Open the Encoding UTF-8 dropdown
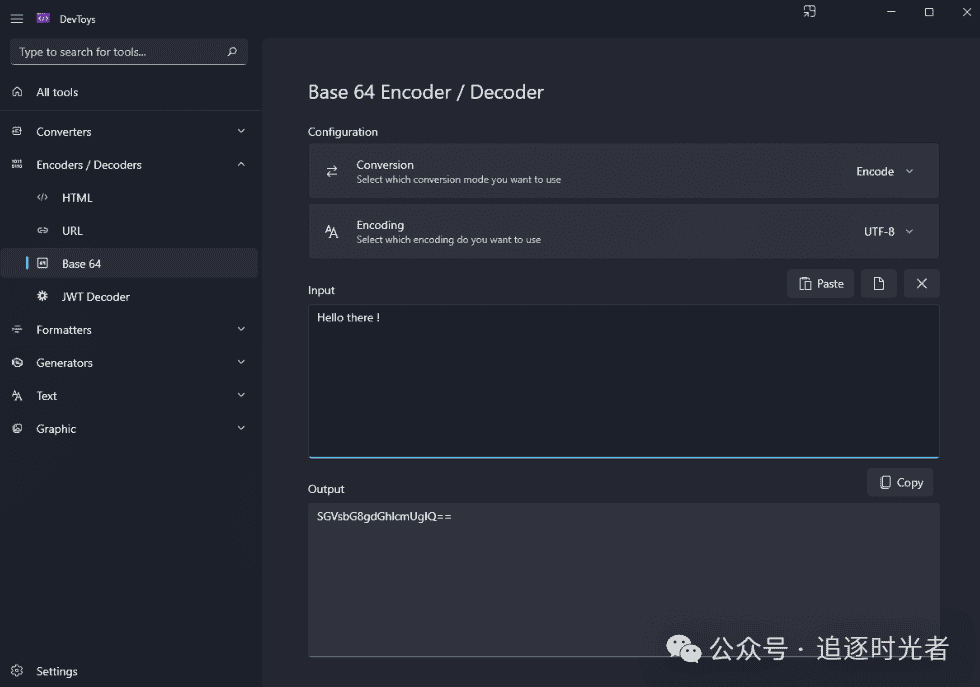The width and height of the screenshot is (980, 687). pyautogui.click(x=888, y=232)
